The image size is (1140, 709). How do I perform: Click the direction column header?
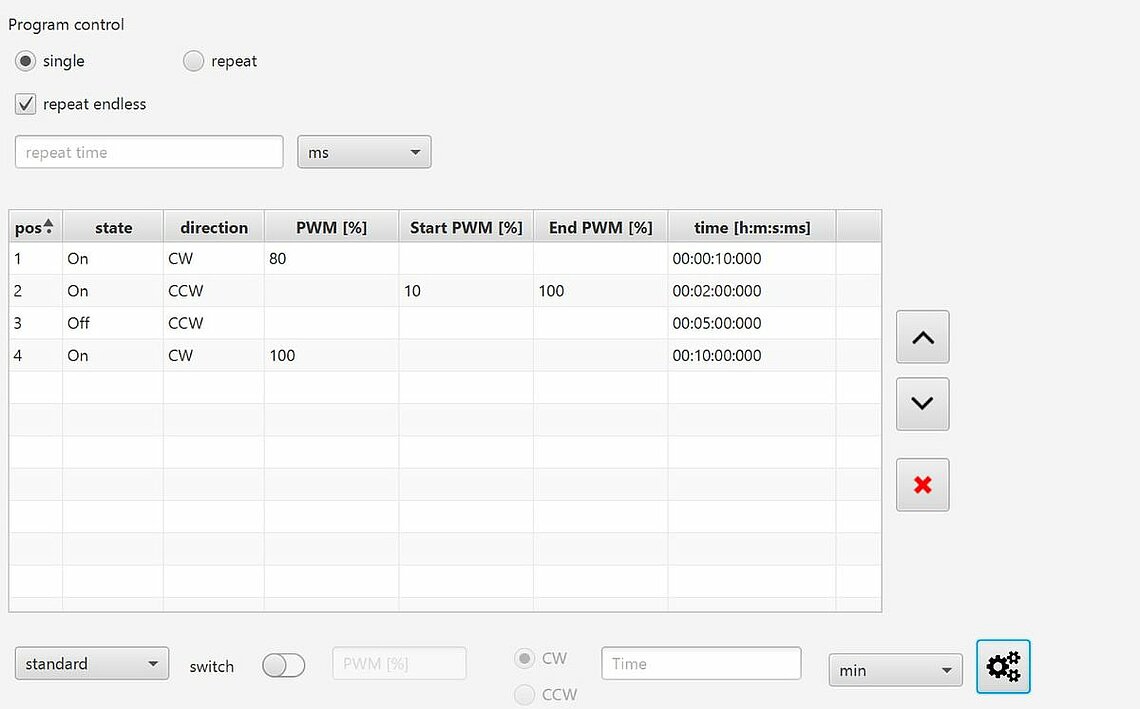coord(214,227)
